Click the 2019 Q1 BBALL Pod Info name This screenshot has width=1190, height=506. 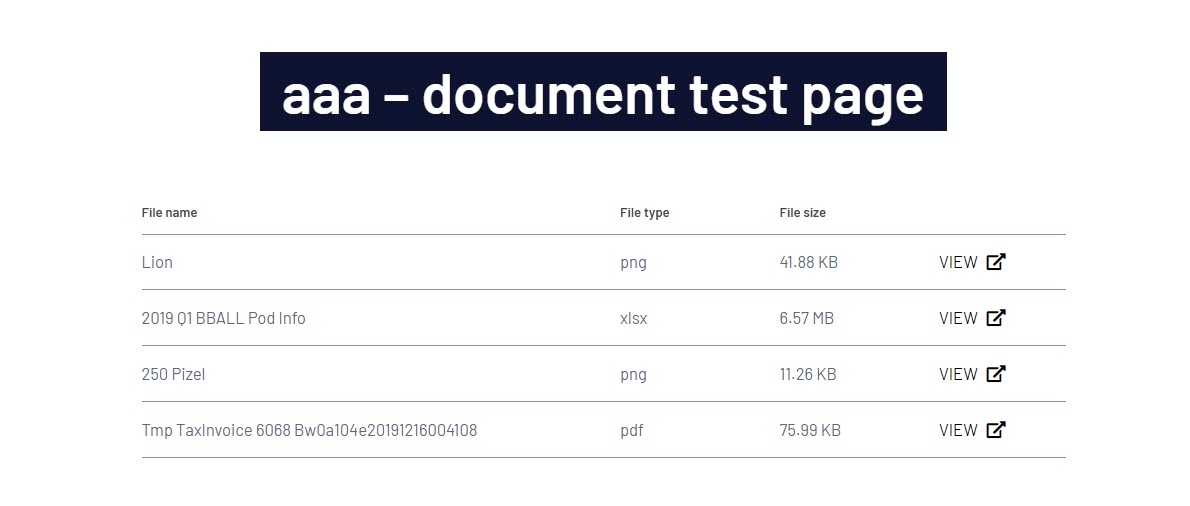[x=224, y=319]
